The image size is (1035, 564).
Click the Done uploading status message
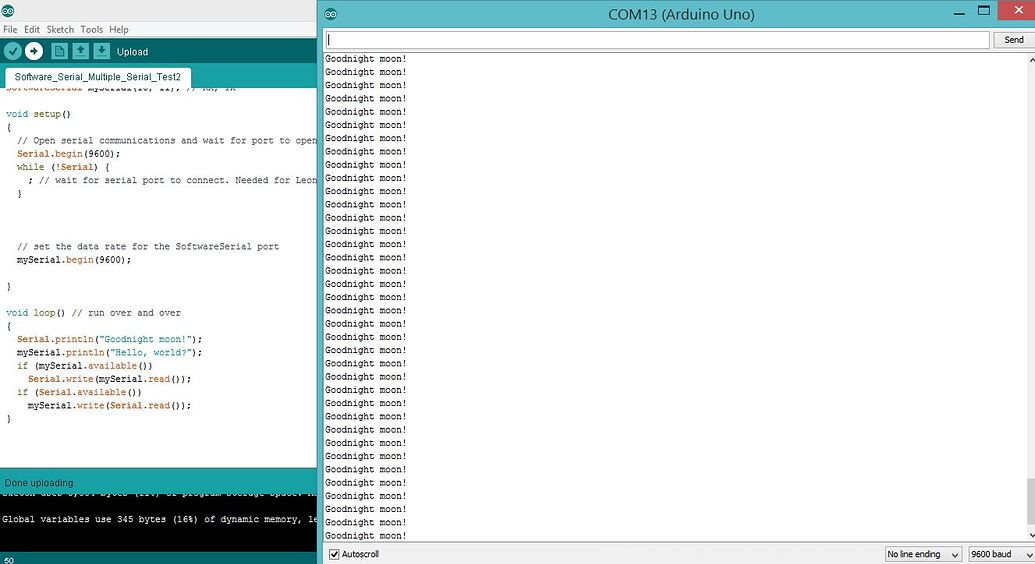coord(40,483)
